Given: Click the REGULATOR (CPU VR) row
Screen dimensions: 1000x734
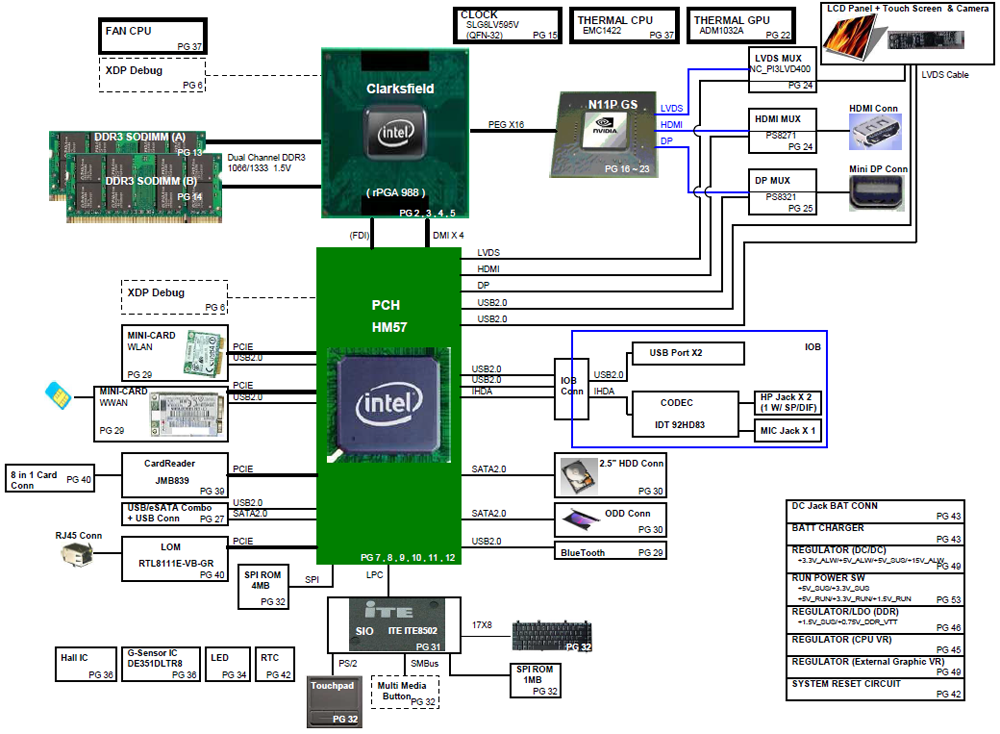Looking at the screenshot, I should click(875, 645).
